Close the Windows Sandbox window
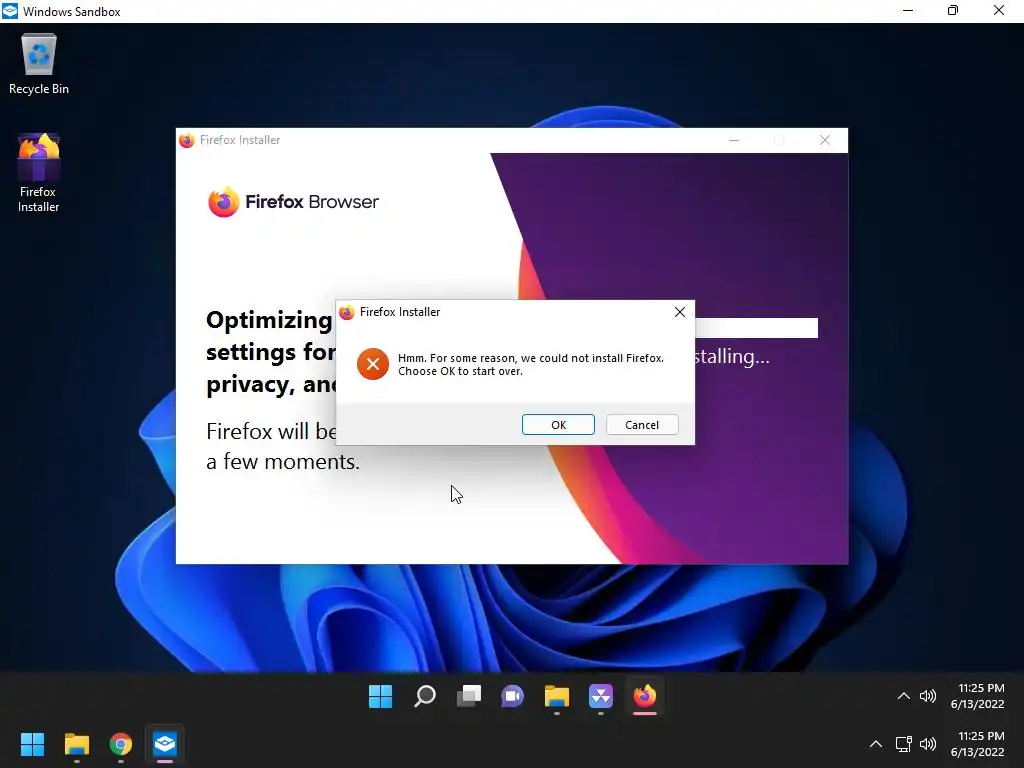This screenshot has width=1024, height=768. tap(999, 10)
